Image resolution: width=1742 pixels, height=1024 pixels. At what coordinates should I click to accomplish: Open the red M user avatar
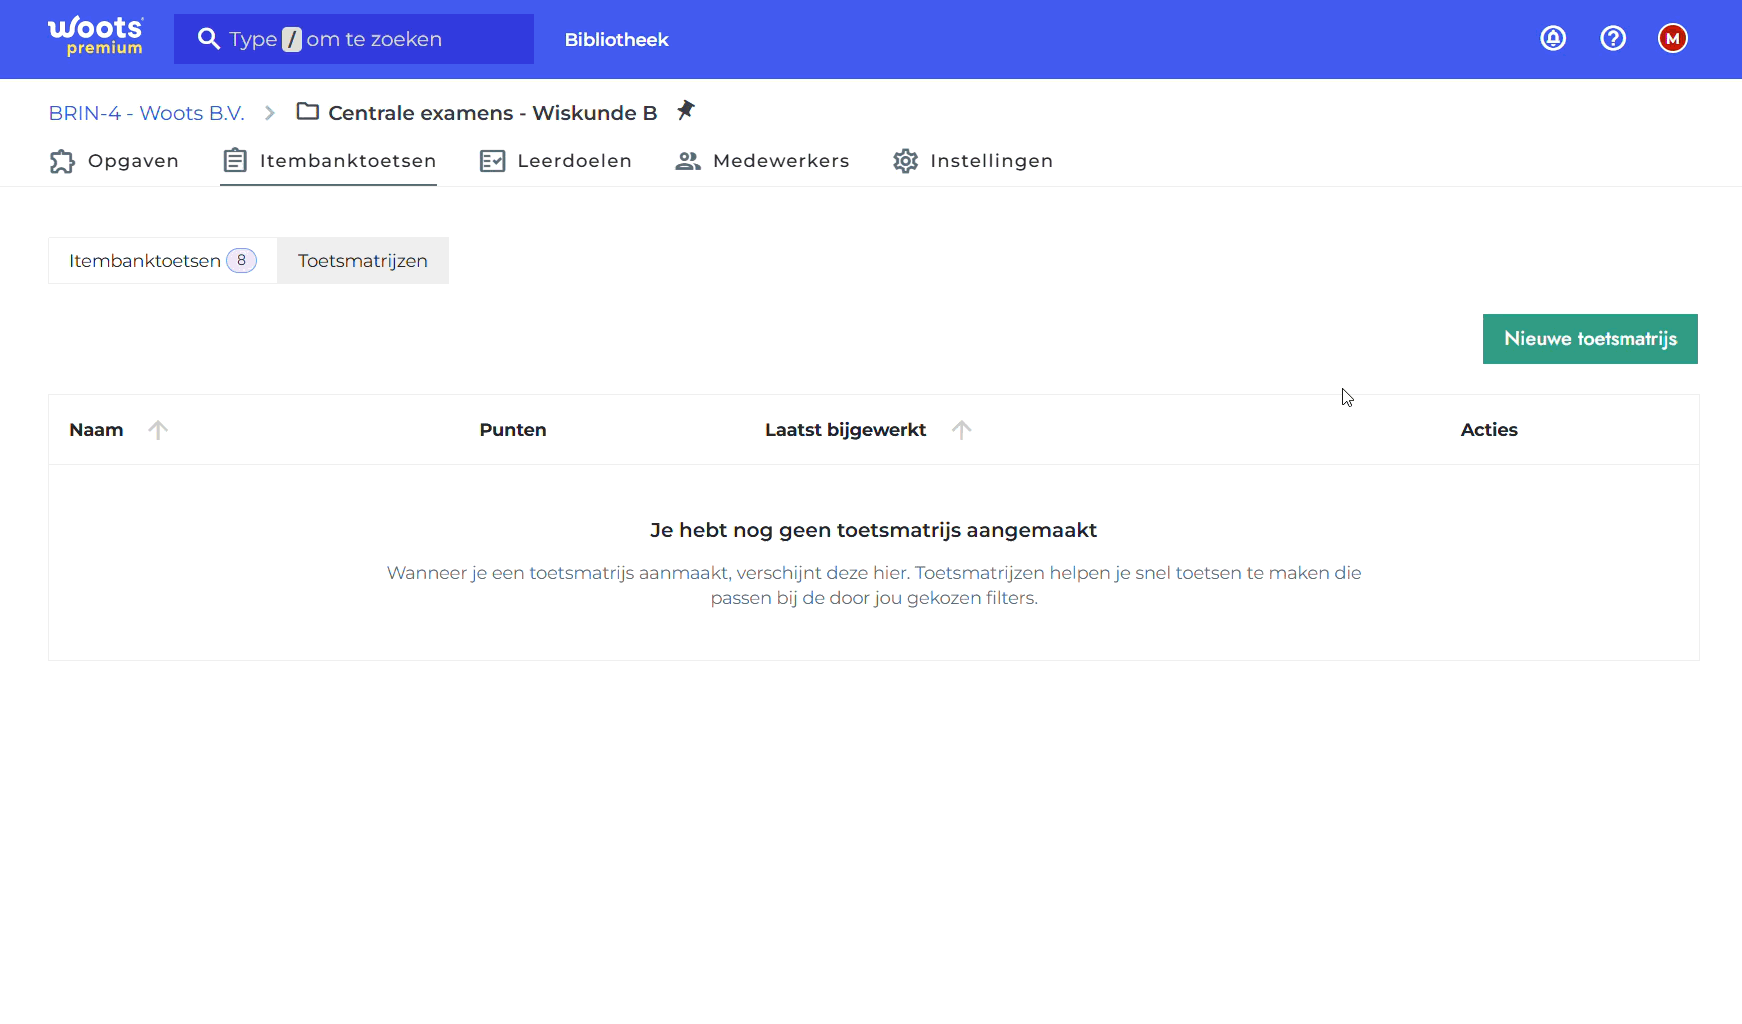(x=1673, y=38)
